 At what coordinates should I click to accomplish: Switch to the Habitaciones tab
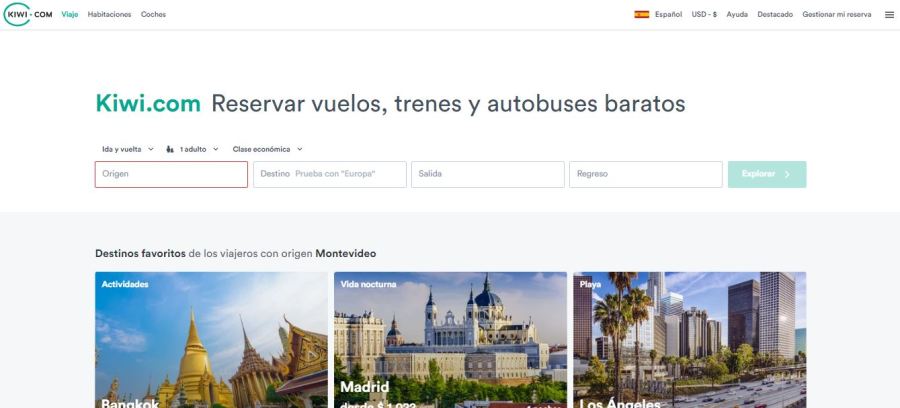[109, 15]
